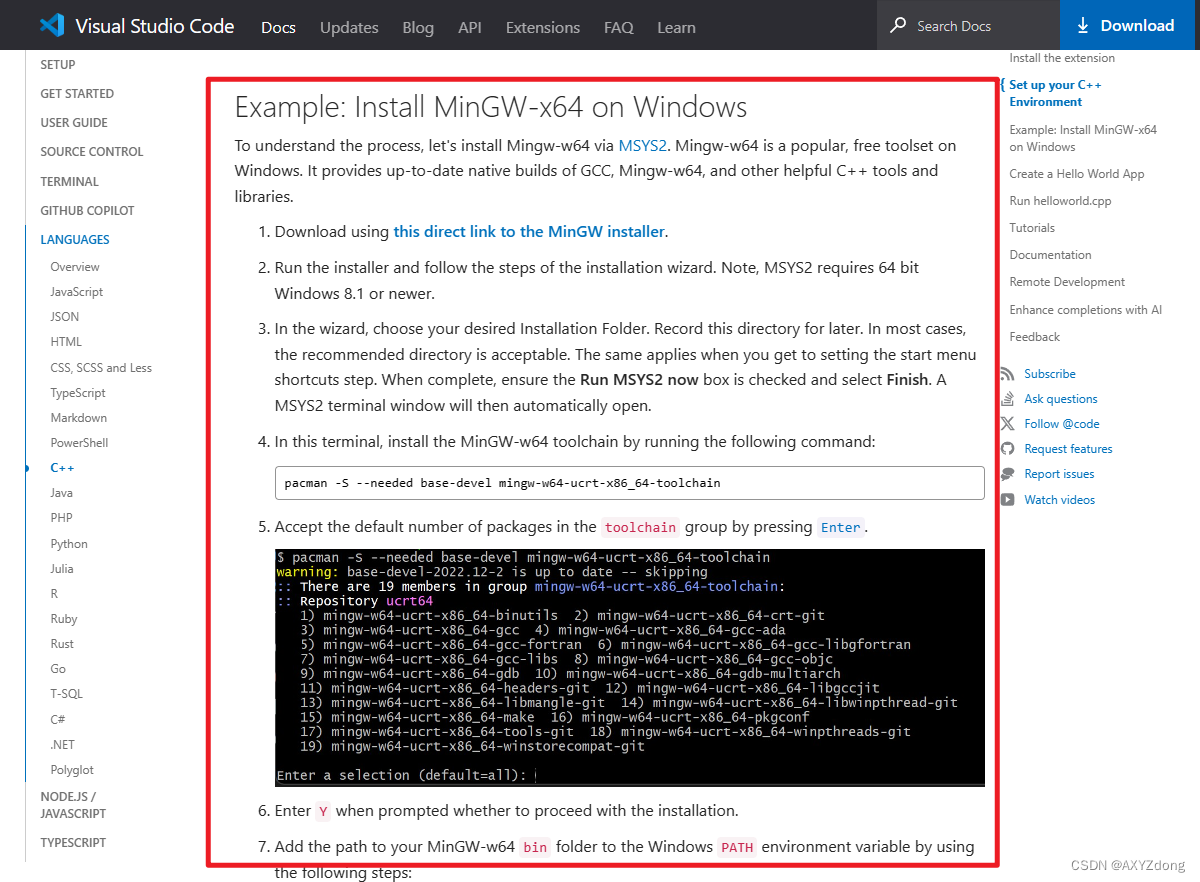
Task: Open the Docs tab in the navbar
Action: [x=278, y=27]
